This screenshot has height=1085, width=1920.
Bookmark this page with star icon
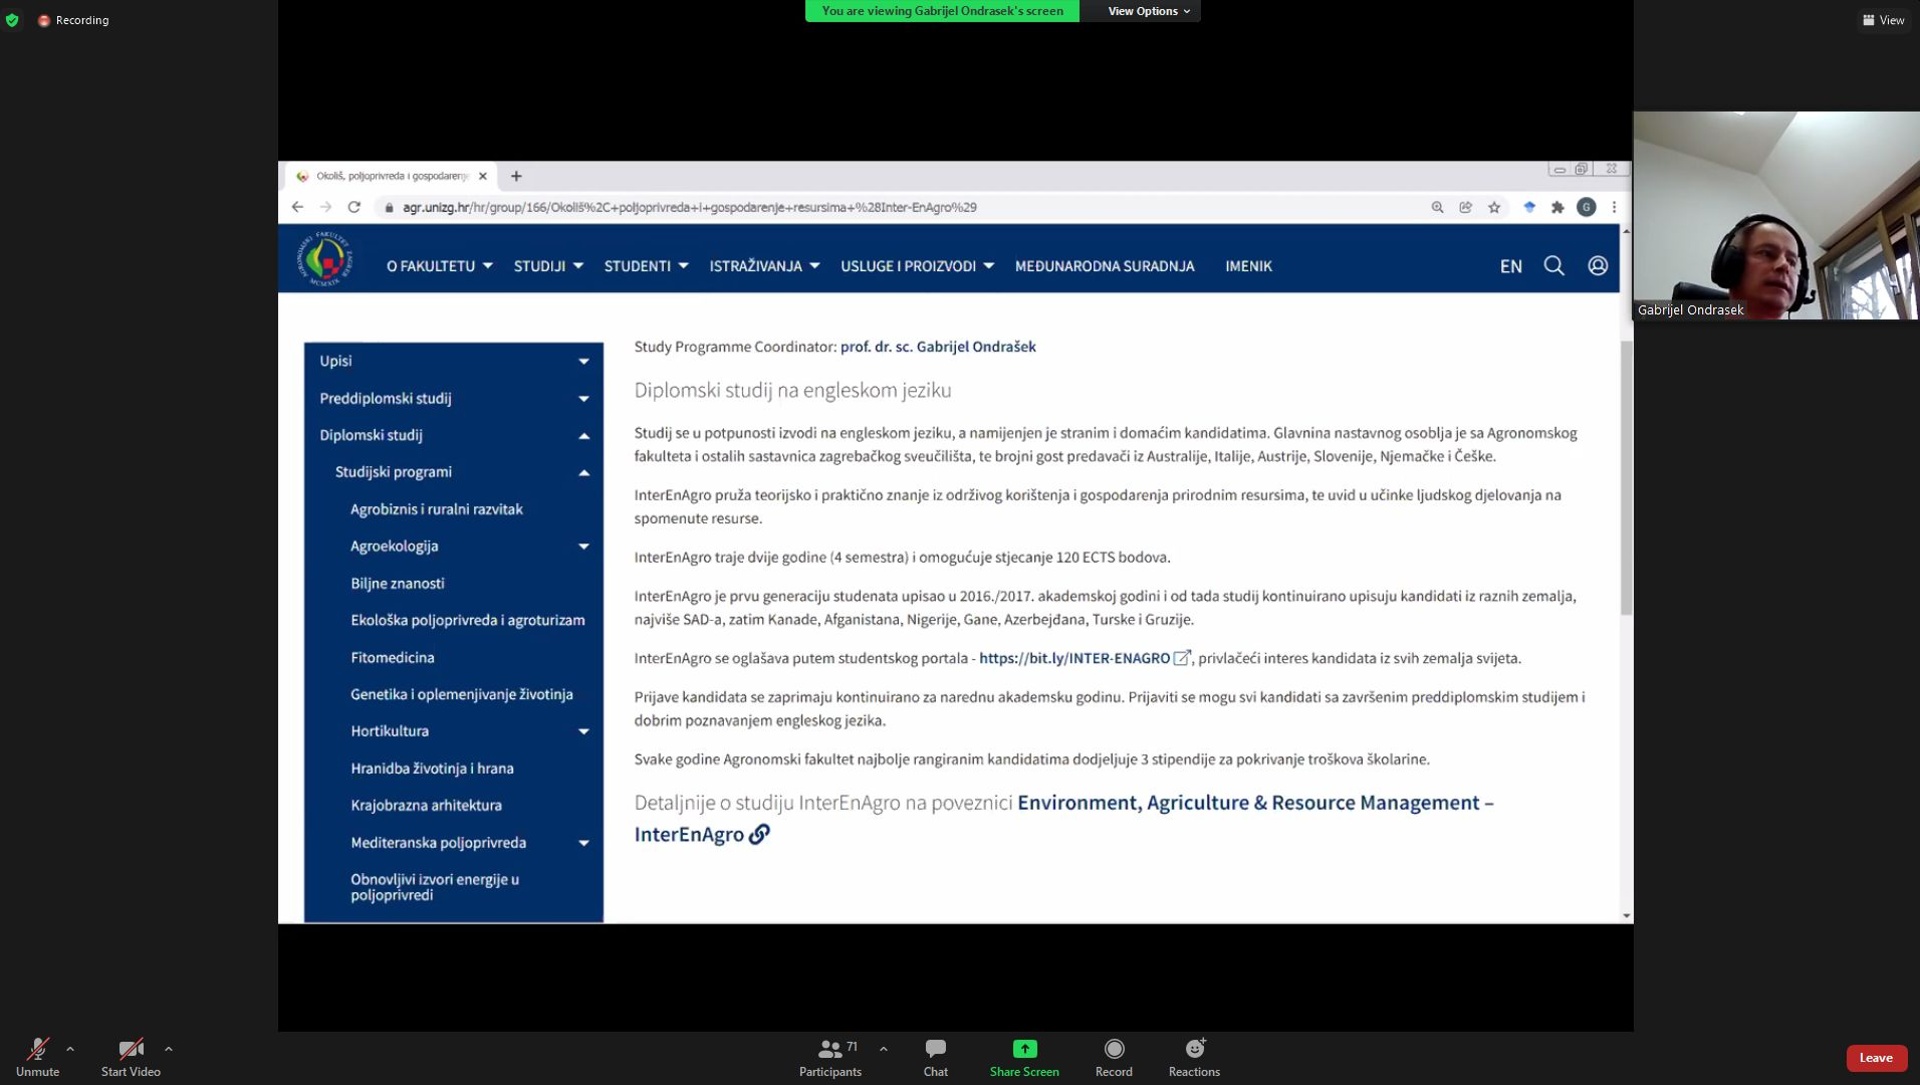click(x=1494, y=207)
